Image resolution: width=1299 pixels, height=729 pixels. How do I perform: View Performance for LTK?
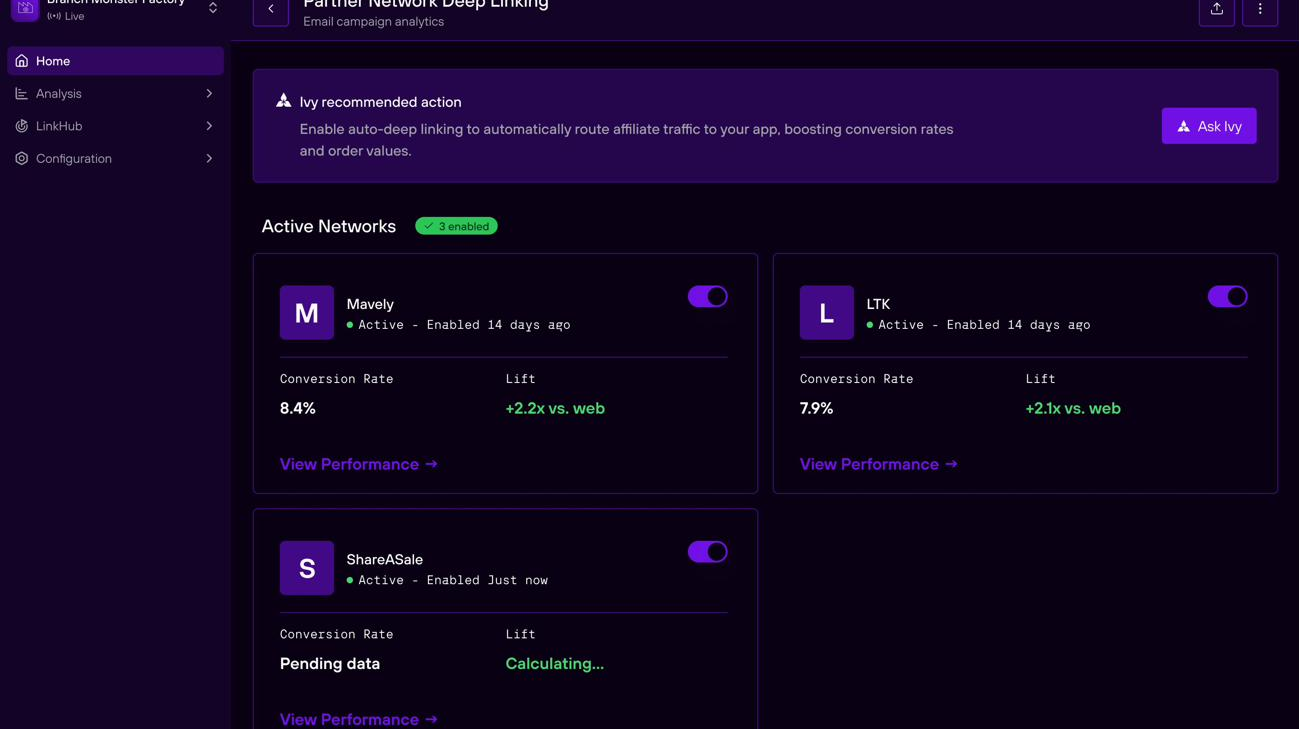coord(879,464)
